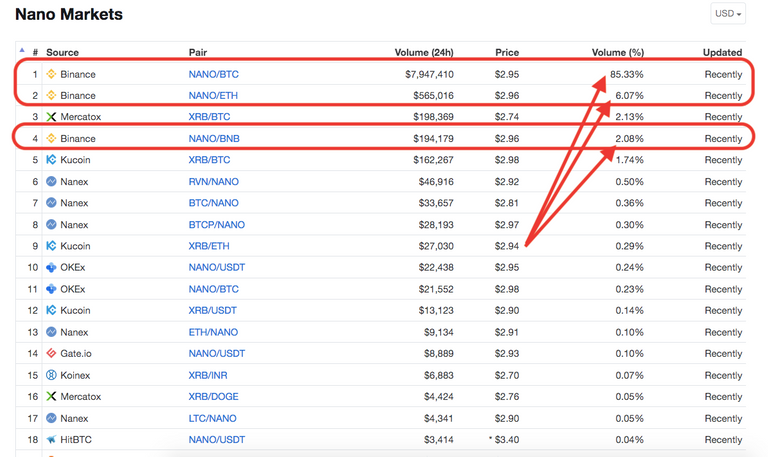Open XRB/INR pair link
This screenshot has width=768, height=457.
coord(208,375)
